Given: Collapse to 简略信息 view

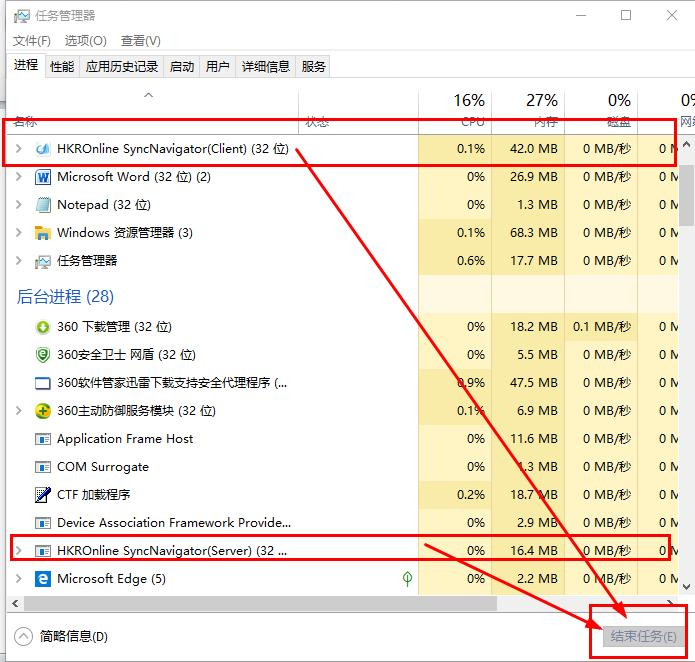Looking at the screenshot, I should click(61, 637).
